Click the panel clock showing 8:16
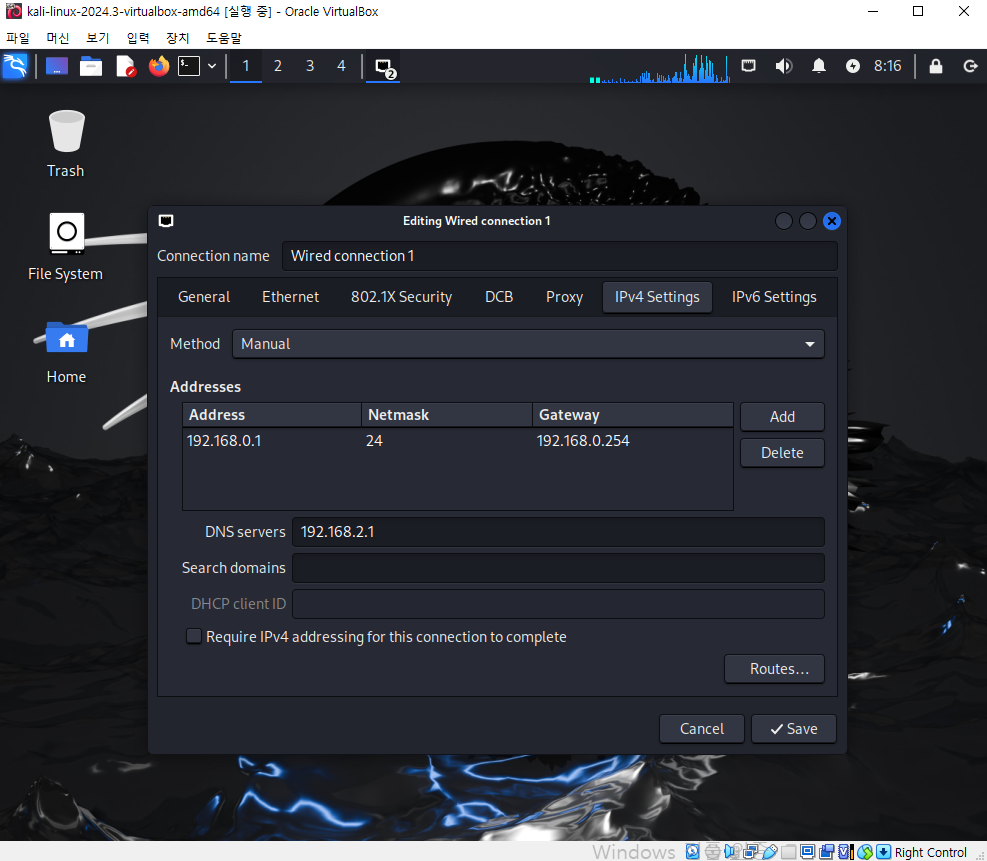Screen dimensions: 987x861 pos(888,65)
